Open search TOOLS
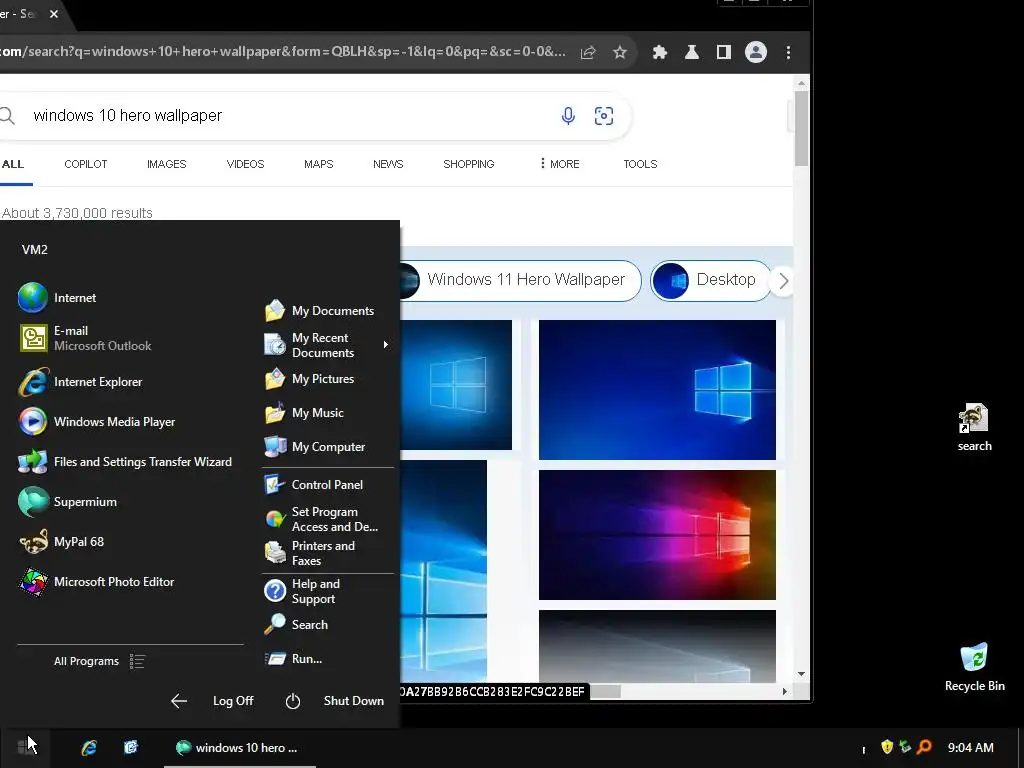 click(x=640, y=164)
